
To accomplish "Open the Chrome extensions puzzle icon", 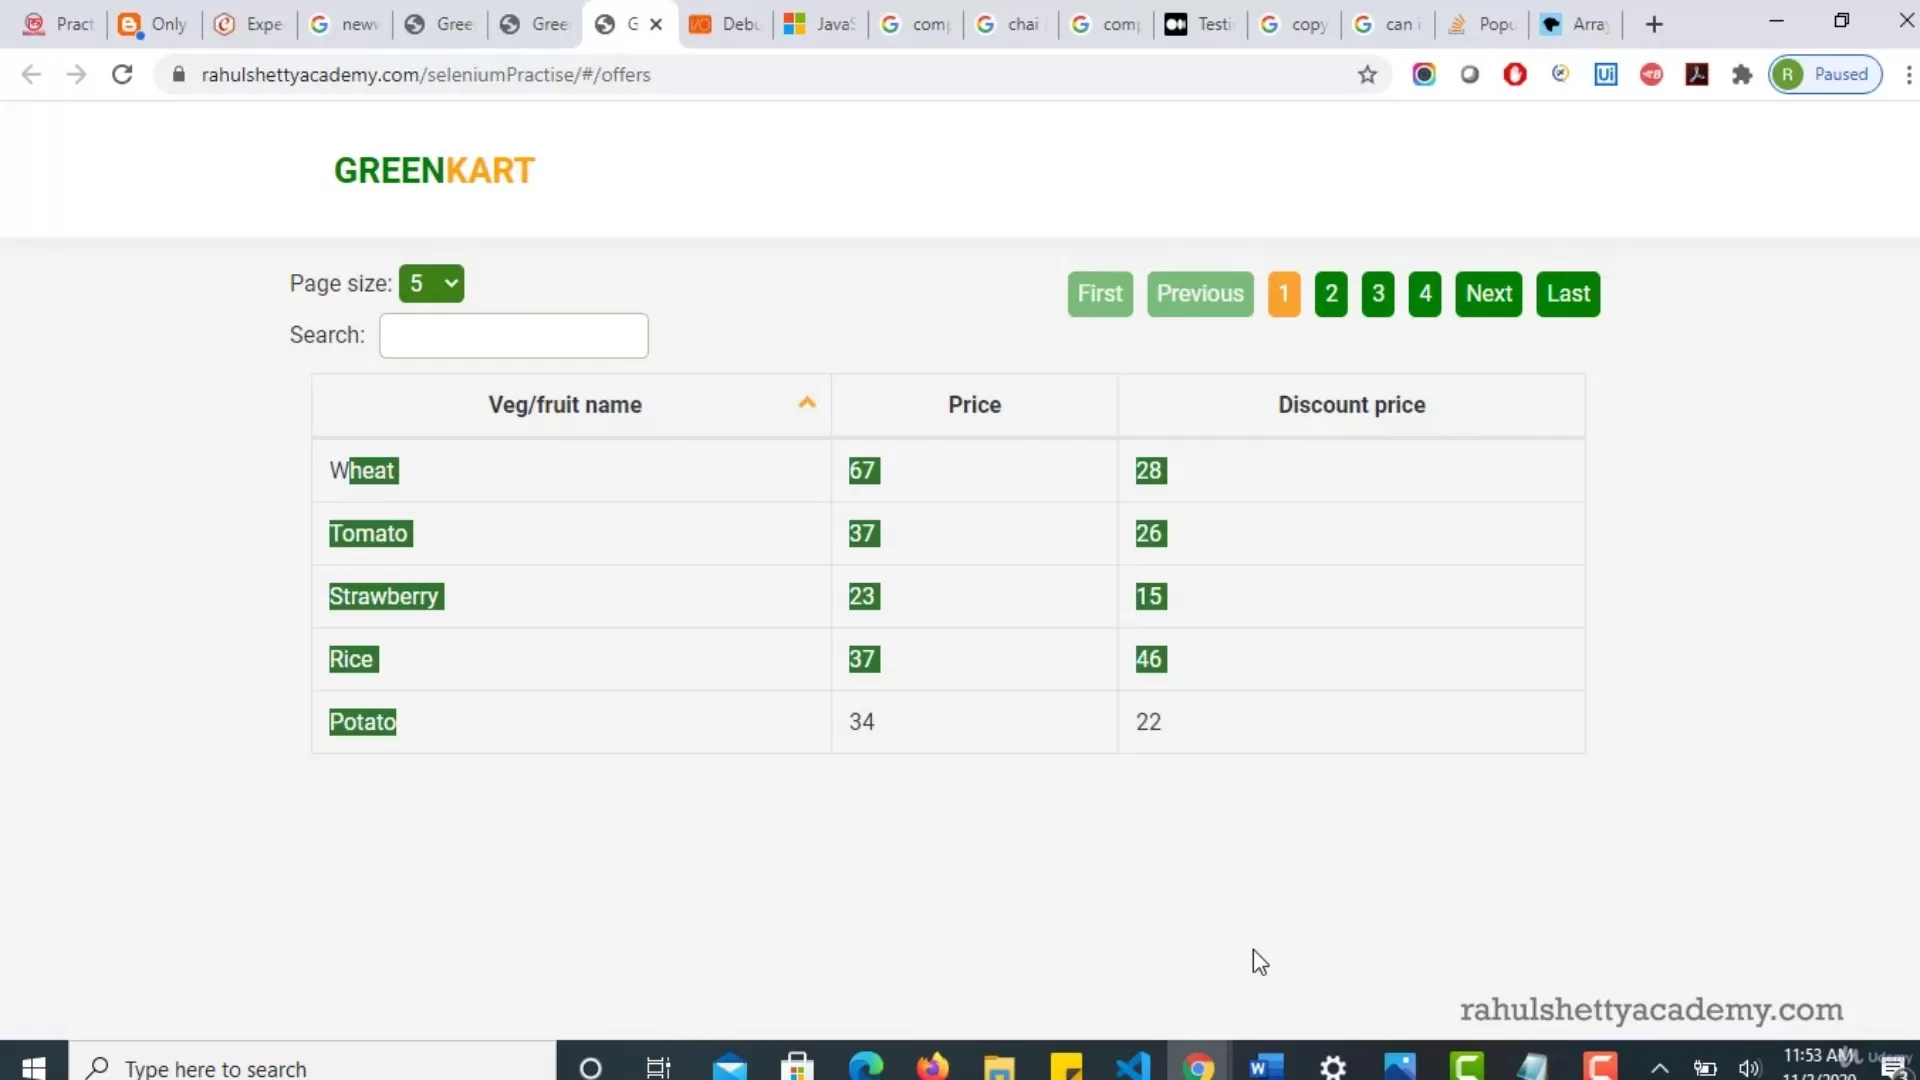I will point(1742,74).
